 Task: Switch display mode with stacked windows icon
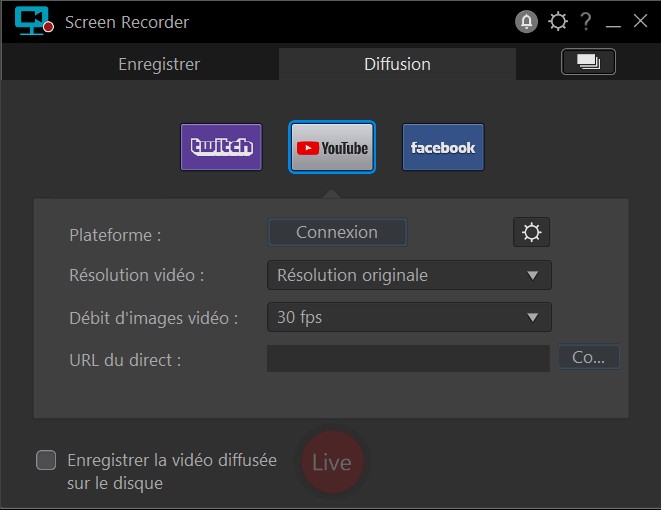click(x=588, y=62)
